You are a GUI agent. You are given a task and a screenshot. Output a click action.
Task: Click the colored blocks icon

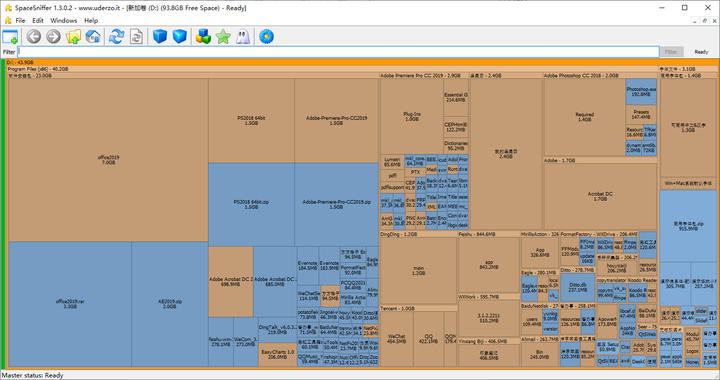pos(203,37)
